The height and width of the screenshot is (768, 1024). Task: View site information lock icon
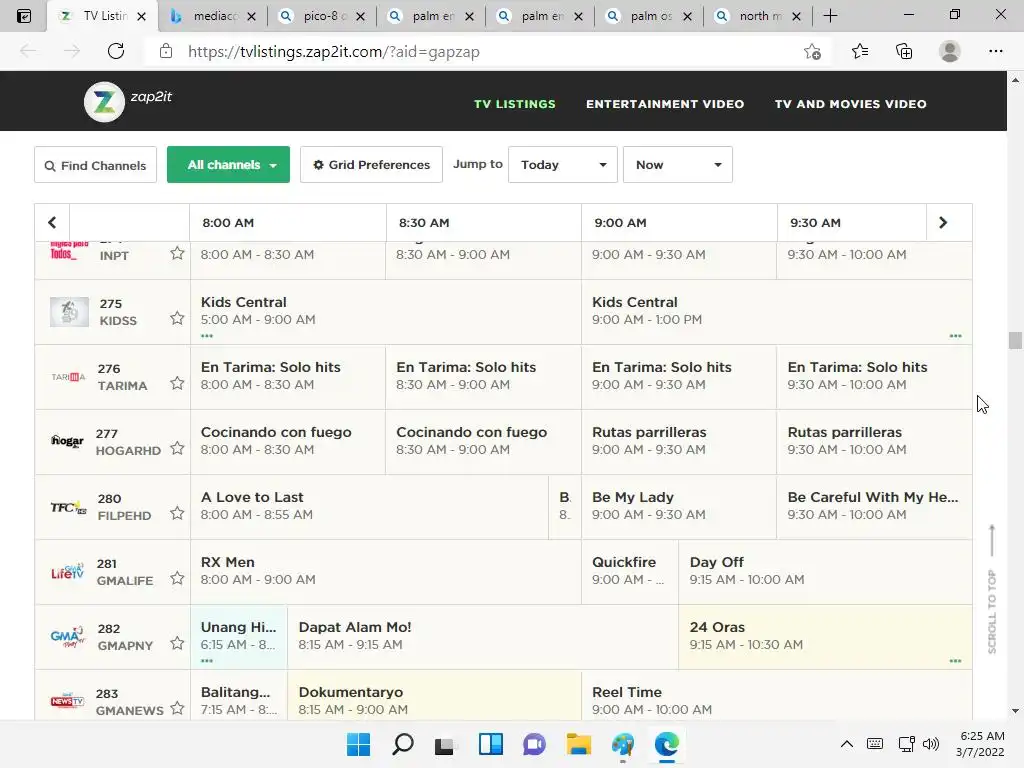166,51
